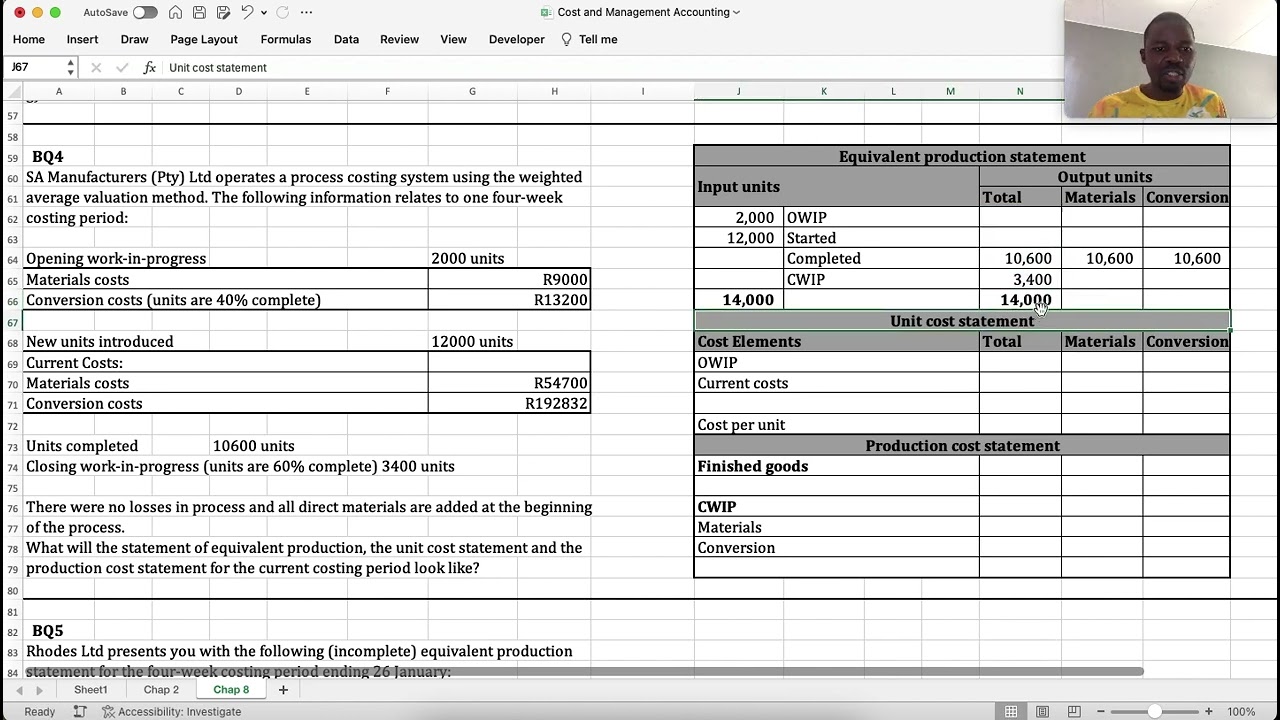Click the Save icon
Screen dimensions: 1280x720
point(200,12)
